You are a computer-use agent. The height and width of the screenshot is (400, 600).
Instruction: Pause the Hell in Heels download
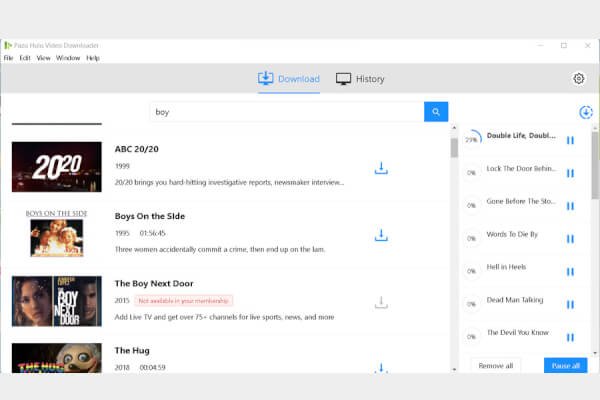570,272
